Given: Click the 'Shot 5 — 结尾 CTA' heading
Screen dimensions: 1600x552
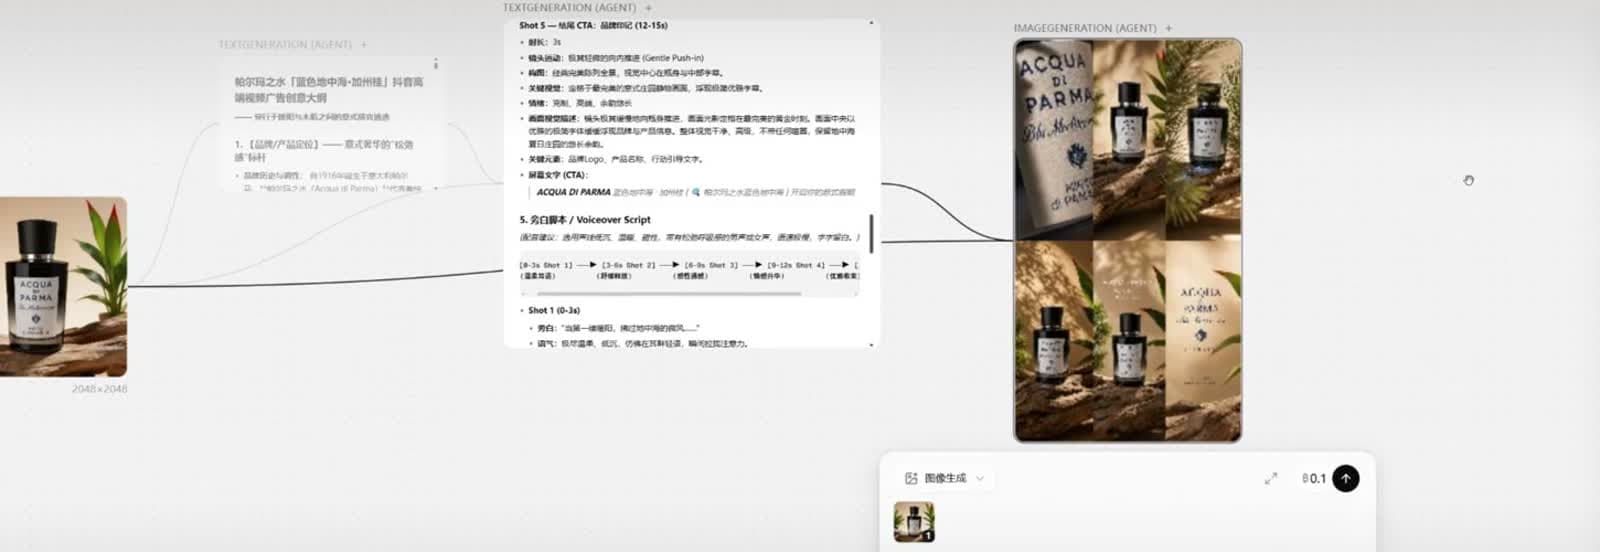Looking at the screenshot, I should 593,25.
